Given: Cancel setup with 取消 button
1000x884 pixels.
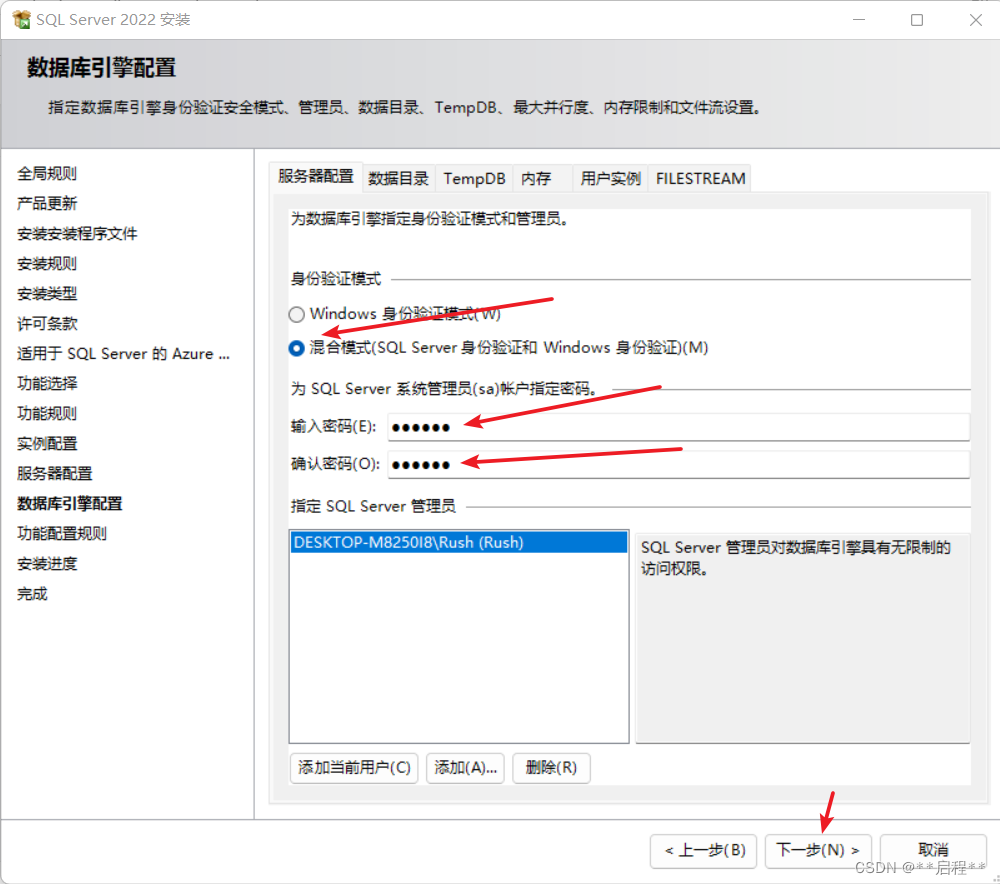Looking at the screenshot, I should point(933,850).
